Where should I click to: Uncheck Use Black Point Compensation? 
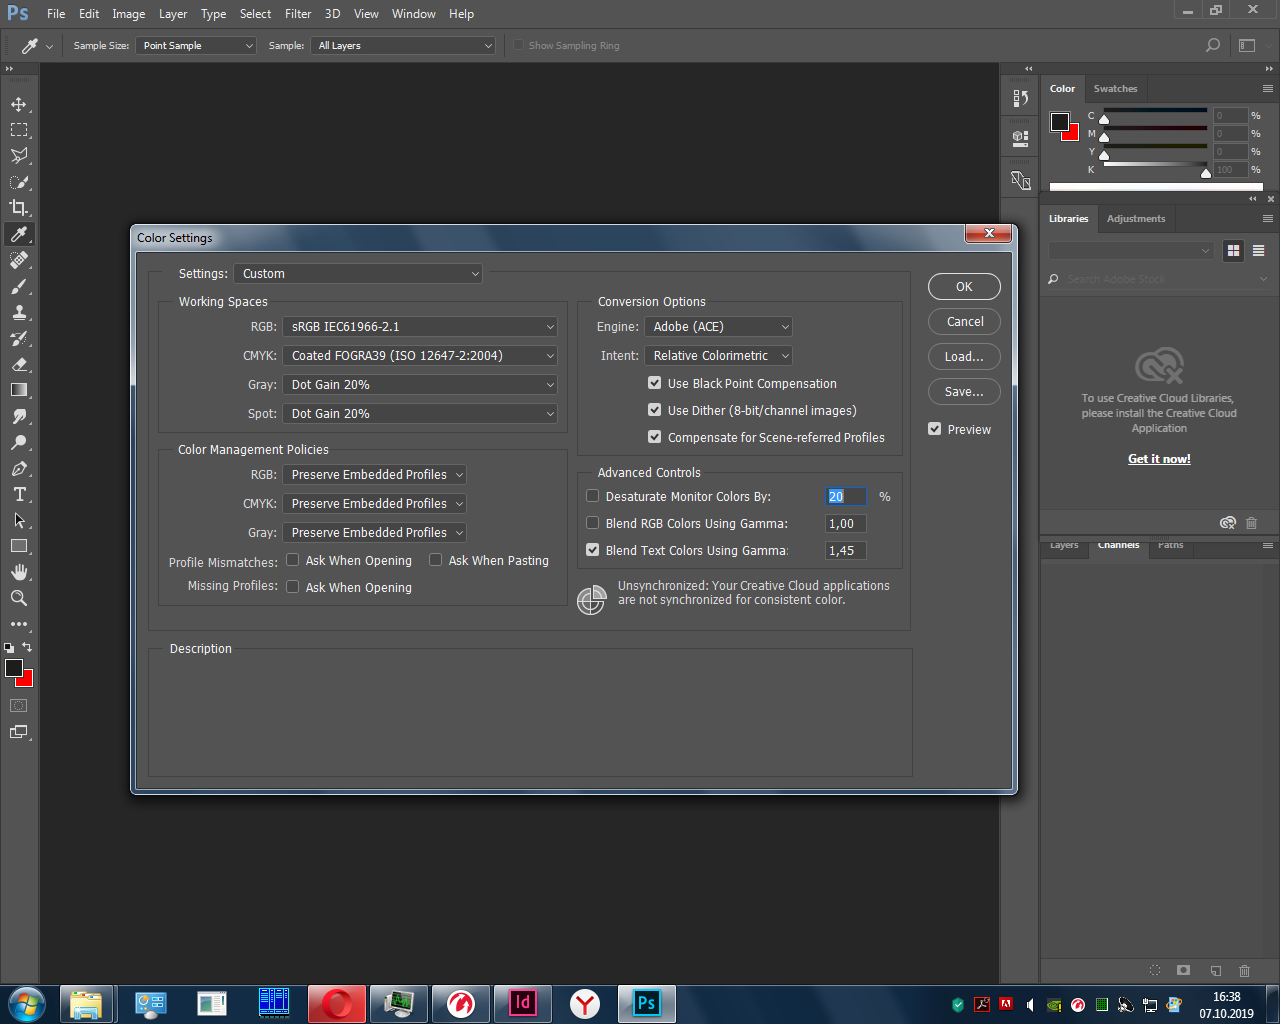[x=655, y=383]
